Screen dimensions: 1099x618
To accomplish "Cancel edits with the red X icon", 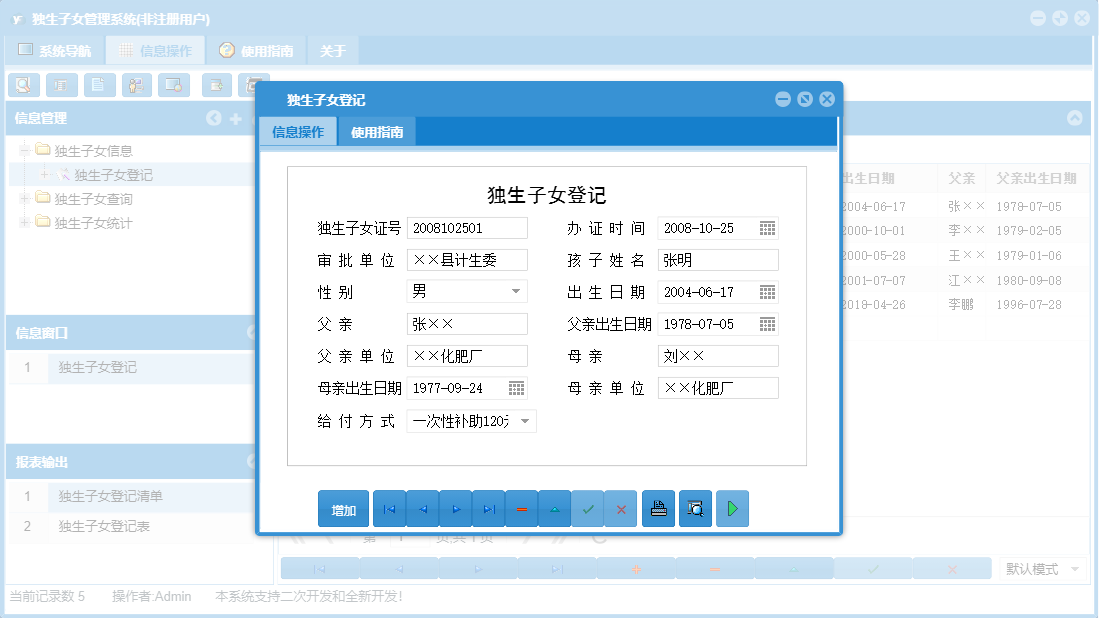I will tap(621, 508).
